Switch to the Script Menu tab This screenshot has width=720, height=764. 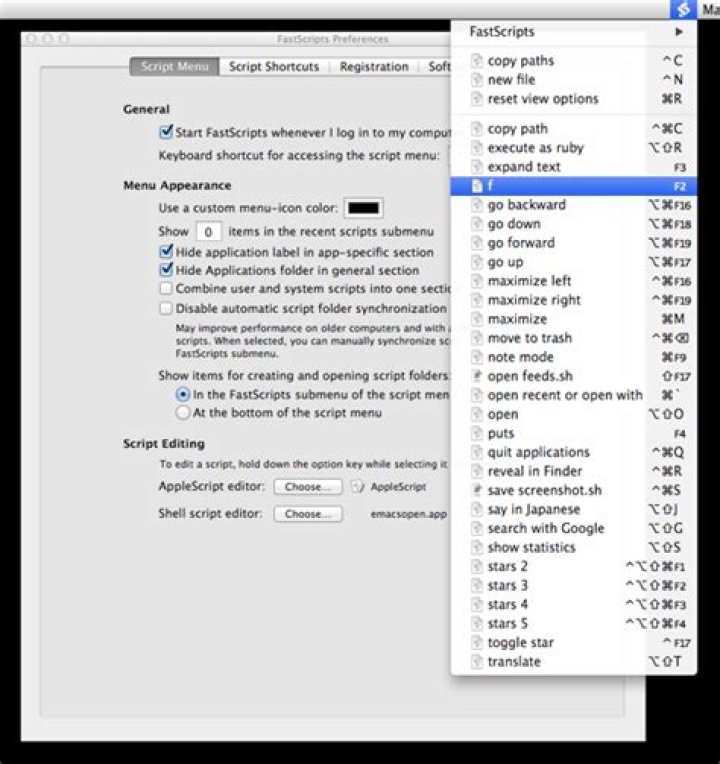pos(174,66)
